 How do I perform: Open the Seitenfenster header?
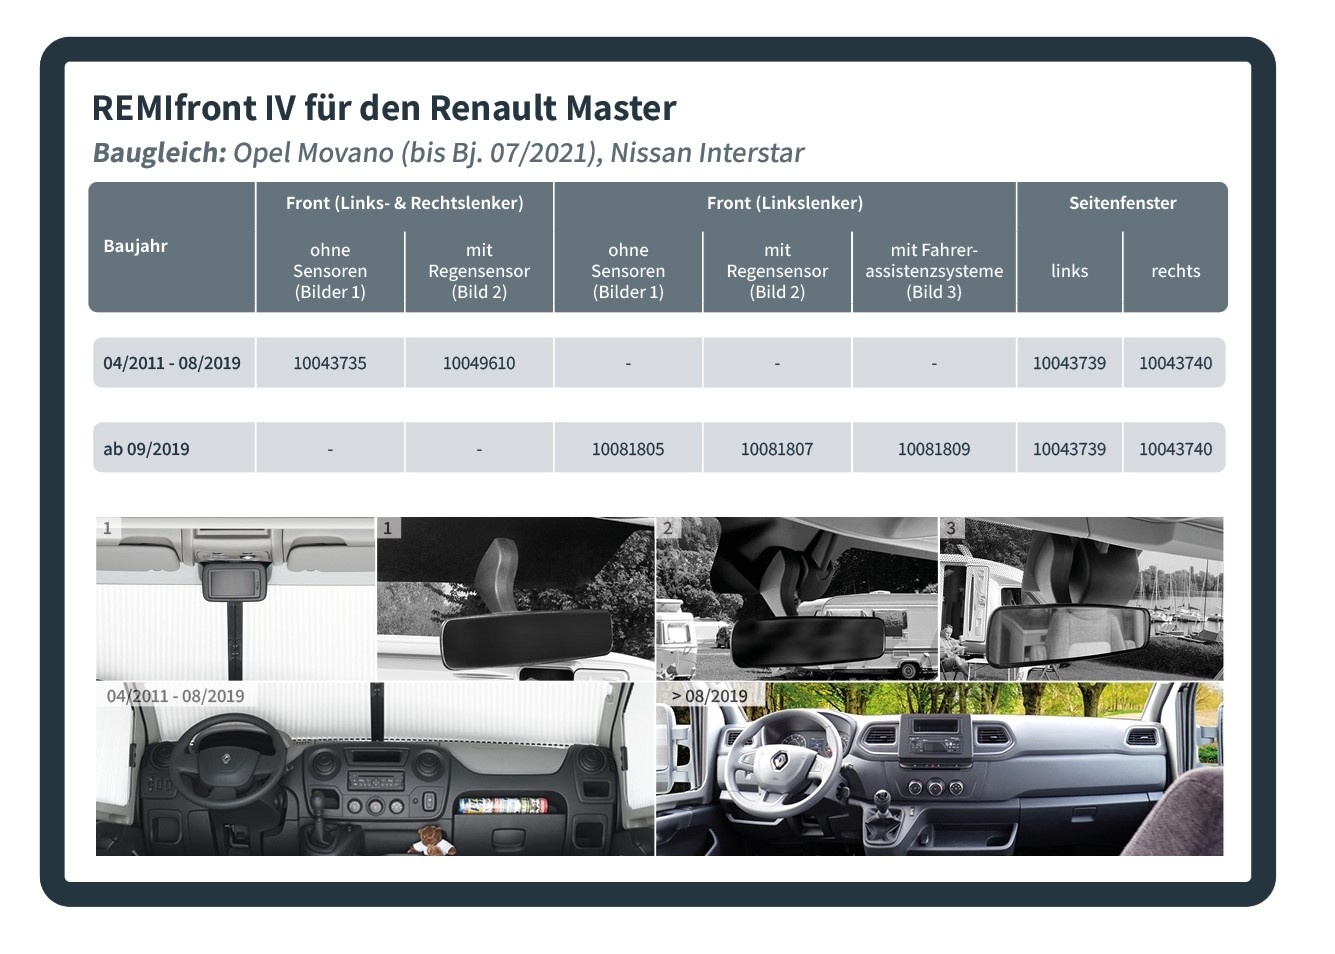click(x=1121, y=203)
